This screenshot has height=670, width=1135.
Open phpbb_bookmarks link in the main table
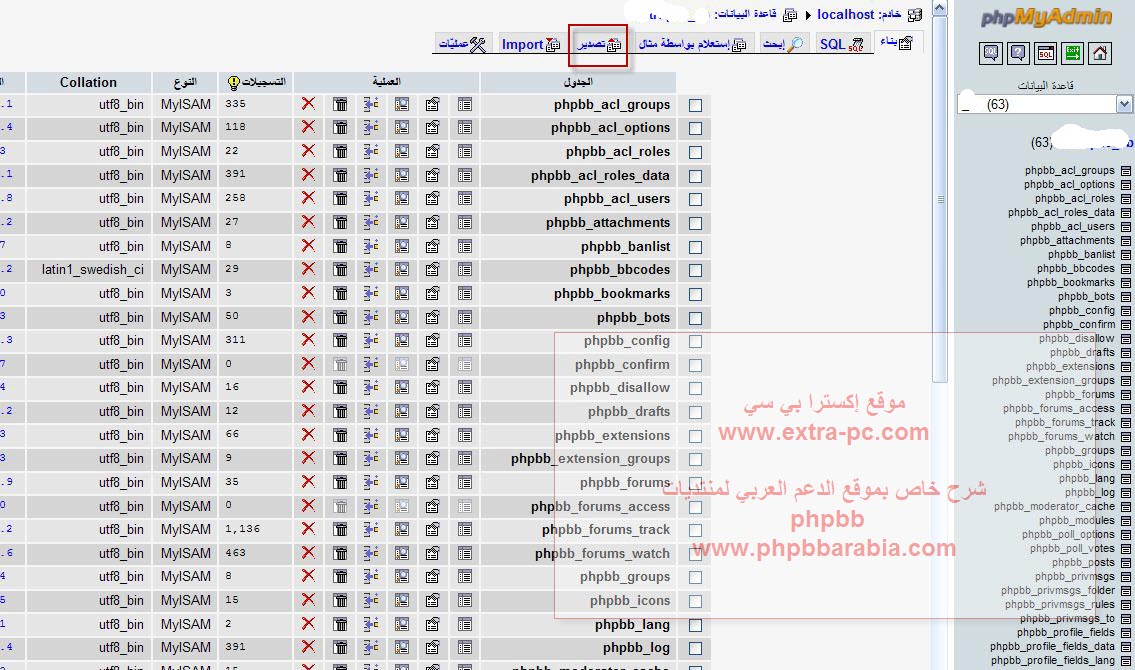point(612,293)
